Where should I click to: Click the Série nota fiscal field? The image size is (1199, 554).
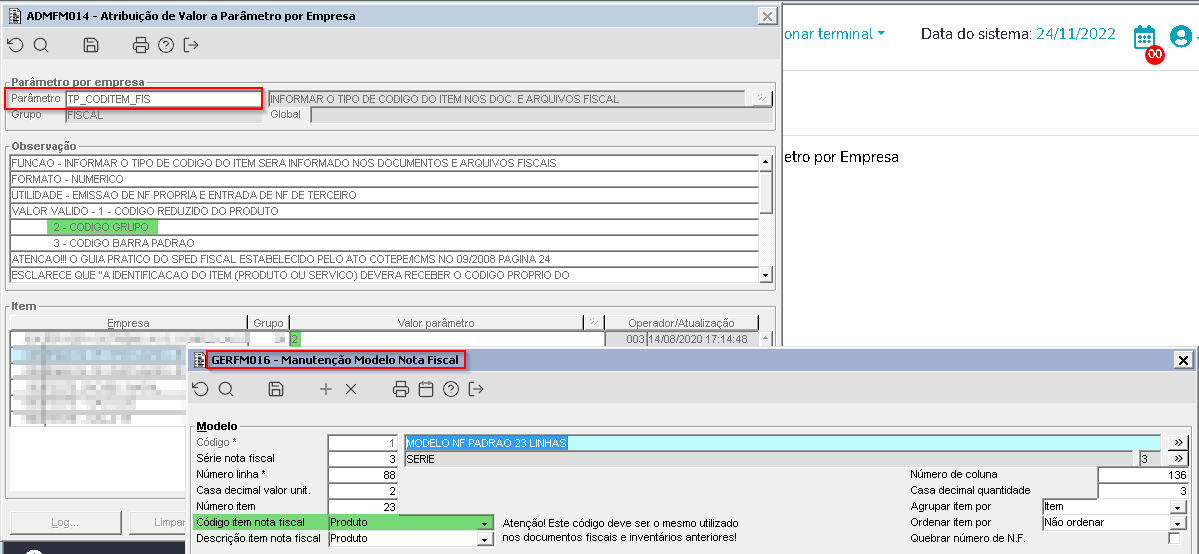pos(363,458)
